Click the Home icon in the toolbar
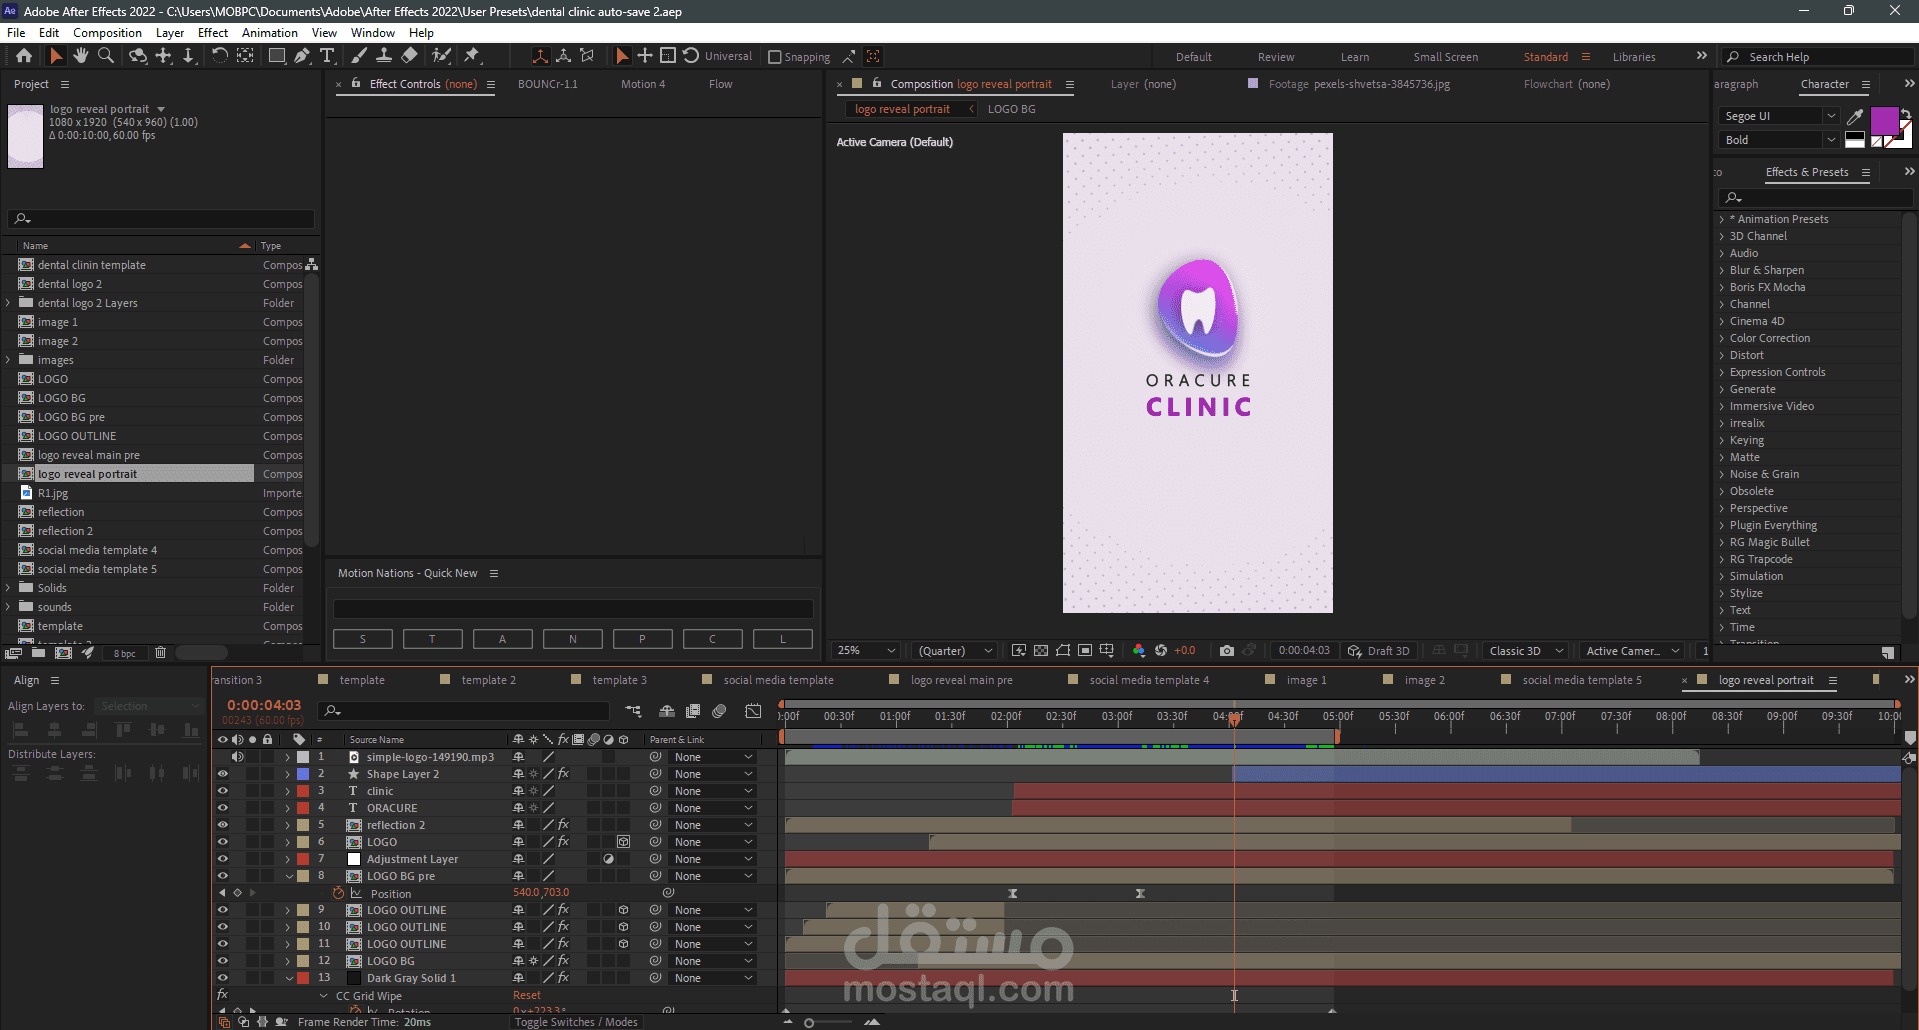1919x1030 pixels. [24, 56]
